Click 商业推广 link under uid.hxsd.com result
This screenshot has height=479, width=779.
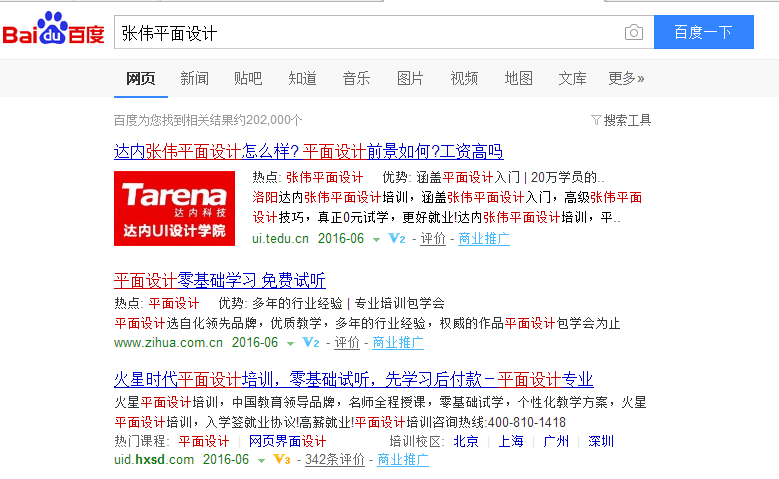coord(402,459)
